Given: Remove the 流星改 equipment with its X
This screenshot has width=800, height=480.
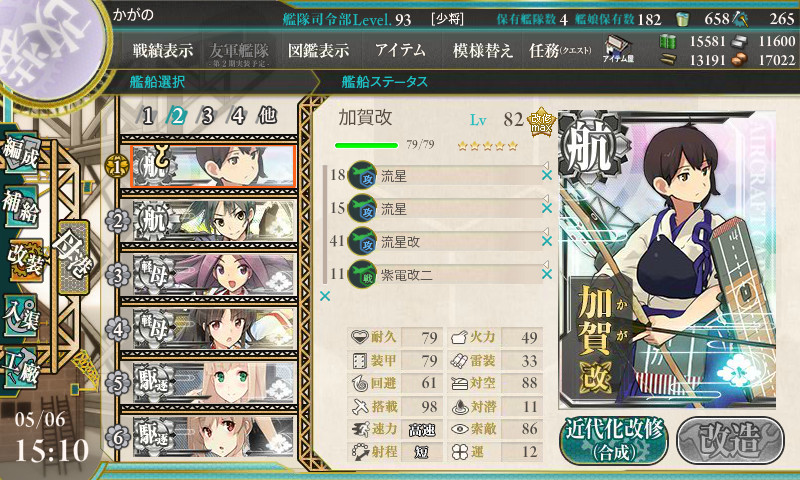Looking at the screenshot, I should pyautogui.click(x=546, y=241).
